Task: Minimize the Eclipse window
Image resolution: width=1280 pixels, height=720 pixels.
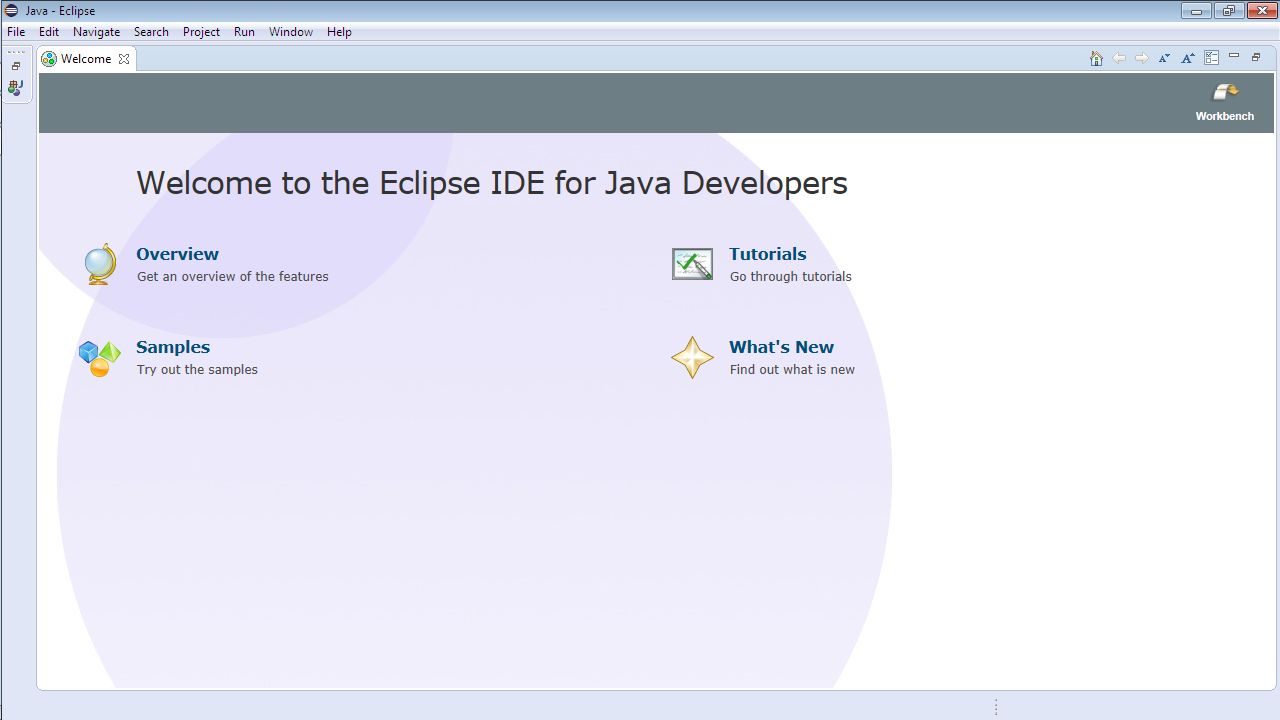Action: click(x=1196, y=11)
